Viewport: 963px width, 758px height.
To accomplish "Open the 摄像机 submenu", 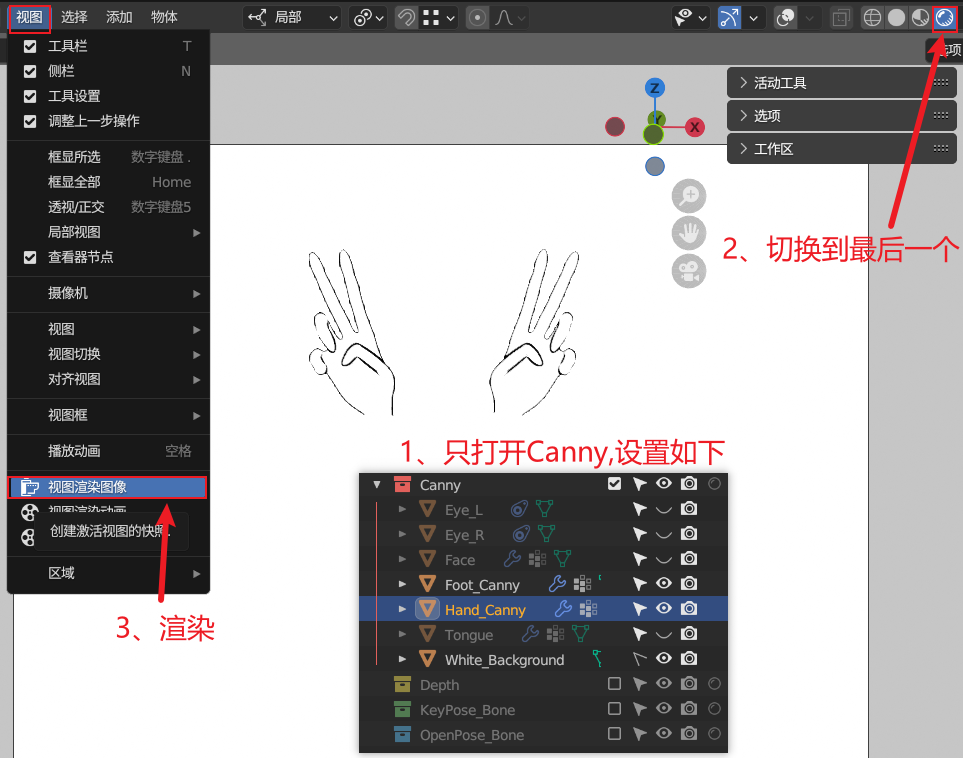I will coord(108,293).
